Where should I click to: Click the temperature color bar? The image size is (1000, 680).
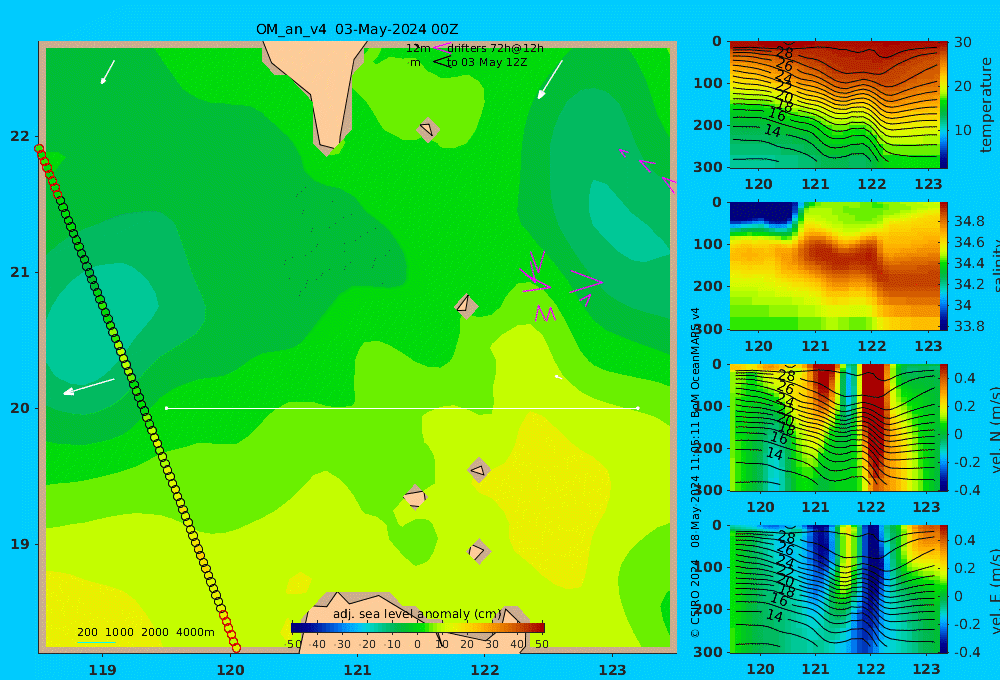coord(943,105)
